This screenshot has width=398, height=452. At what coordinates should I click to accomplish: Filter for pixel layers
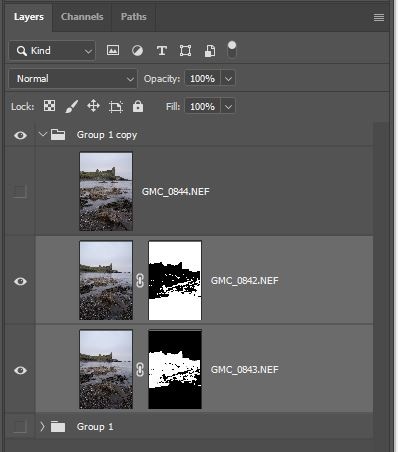pos(113,50)
